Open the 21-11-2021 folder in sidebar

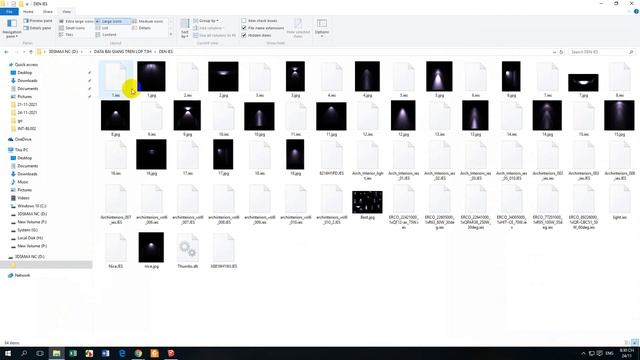(27, 105)
